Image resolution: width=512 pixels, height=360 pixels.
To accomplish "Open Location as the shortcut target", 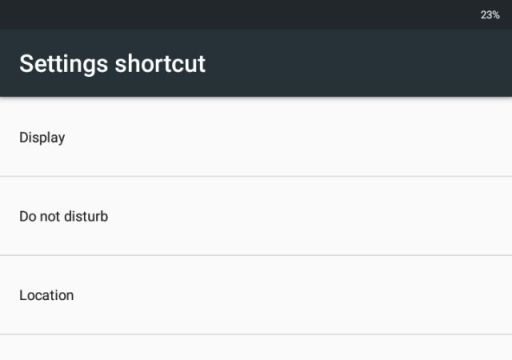I will coord(256,295).
